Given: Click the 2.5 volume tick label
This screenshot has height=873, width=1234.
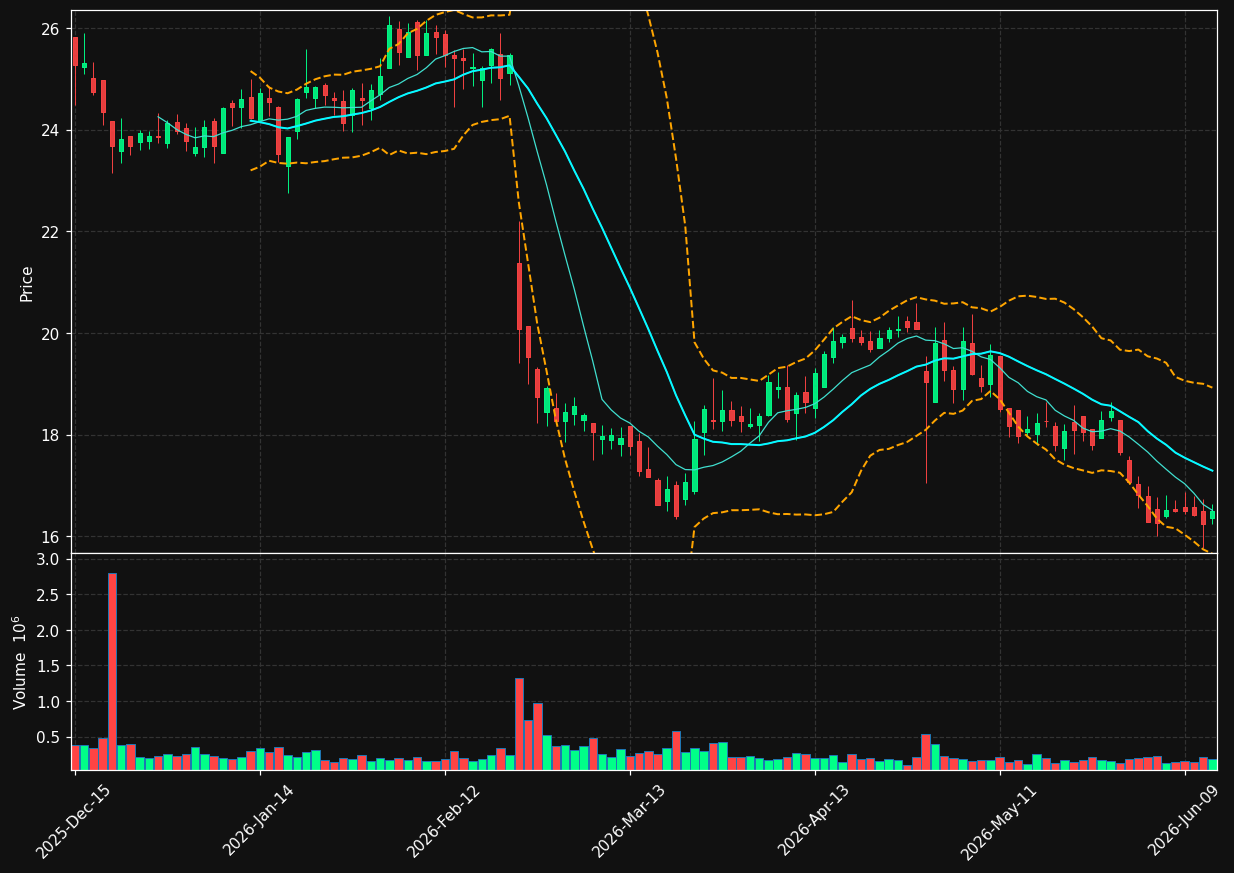Looking at the screenshot, I should click(47, 596).
